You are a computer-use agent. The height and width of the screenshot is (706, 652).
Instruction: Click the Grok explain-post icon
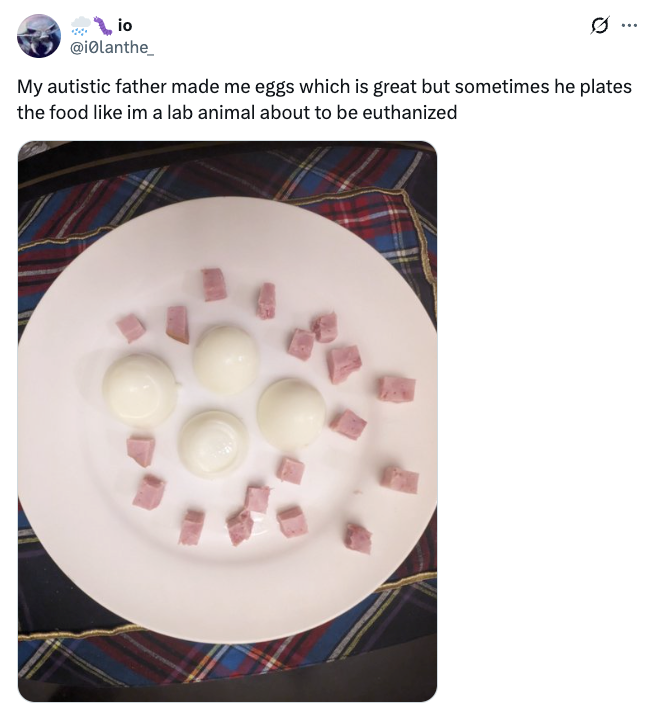pyautogui.click(x=599, y=25)
